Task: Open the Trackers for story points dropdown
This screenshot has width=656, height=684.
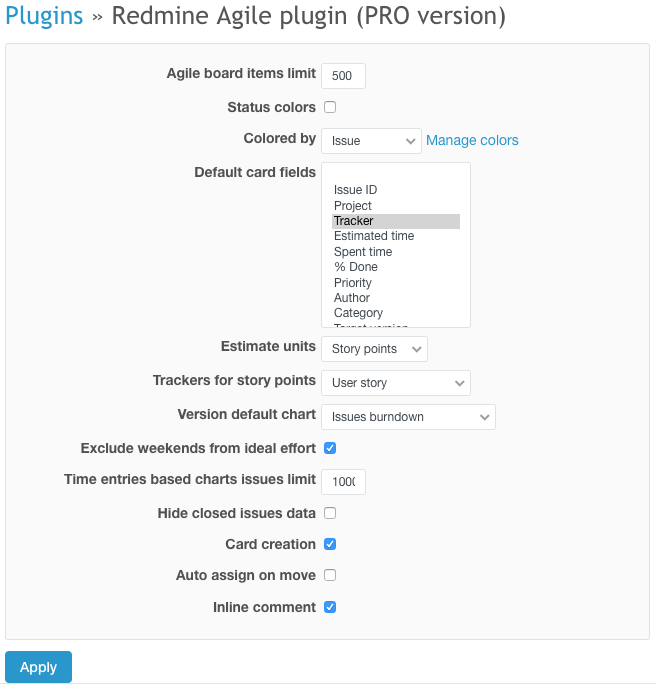Action: click(395, 383)
